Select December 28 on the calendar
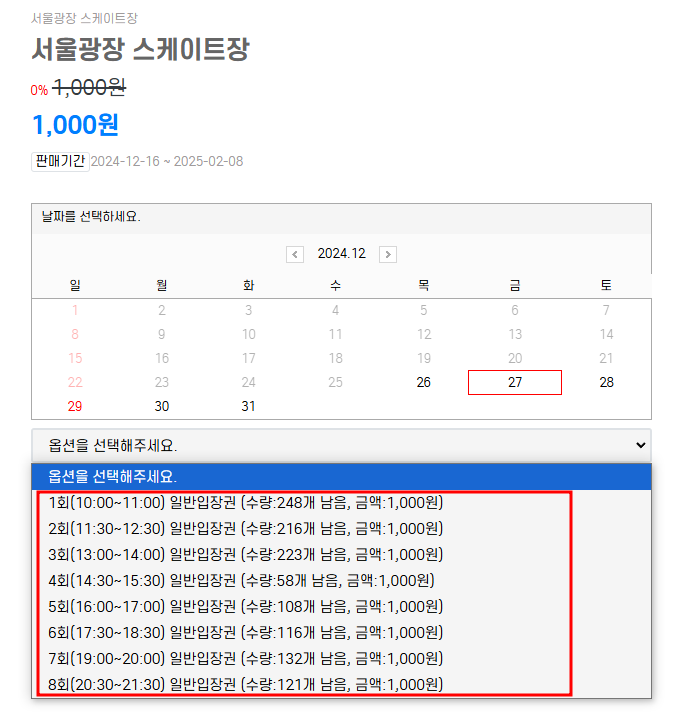 (606, 382)
